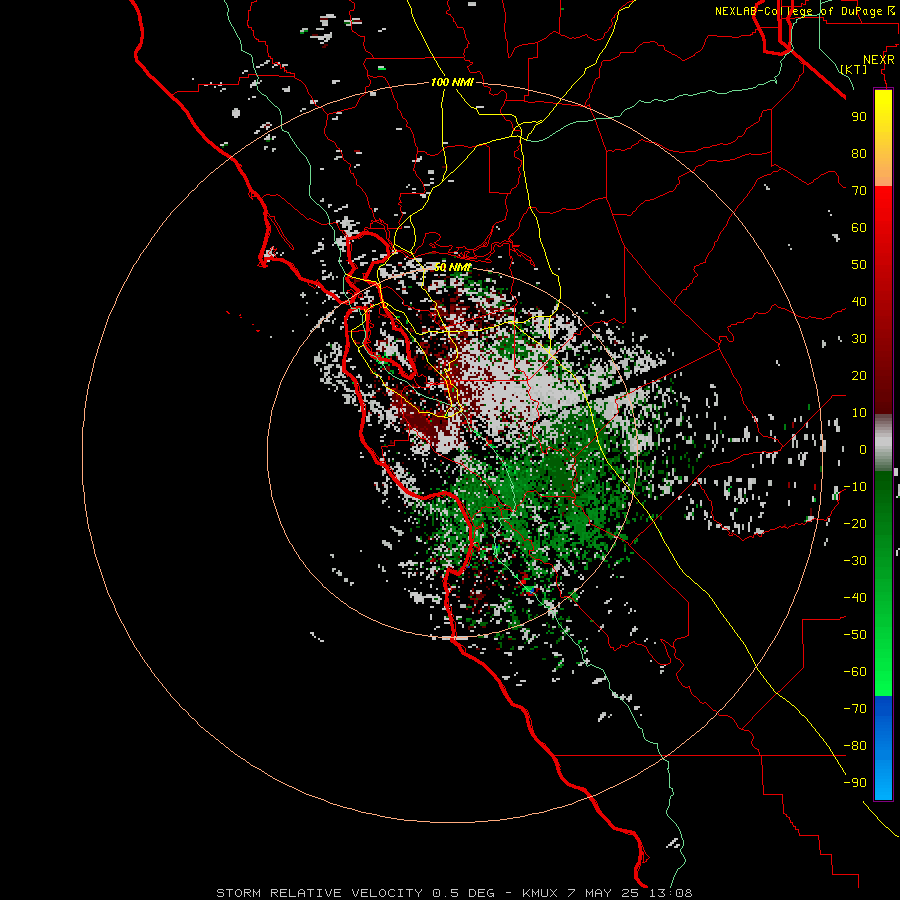Click the legend value -80
900x900 pixels.
click(855, 746)
